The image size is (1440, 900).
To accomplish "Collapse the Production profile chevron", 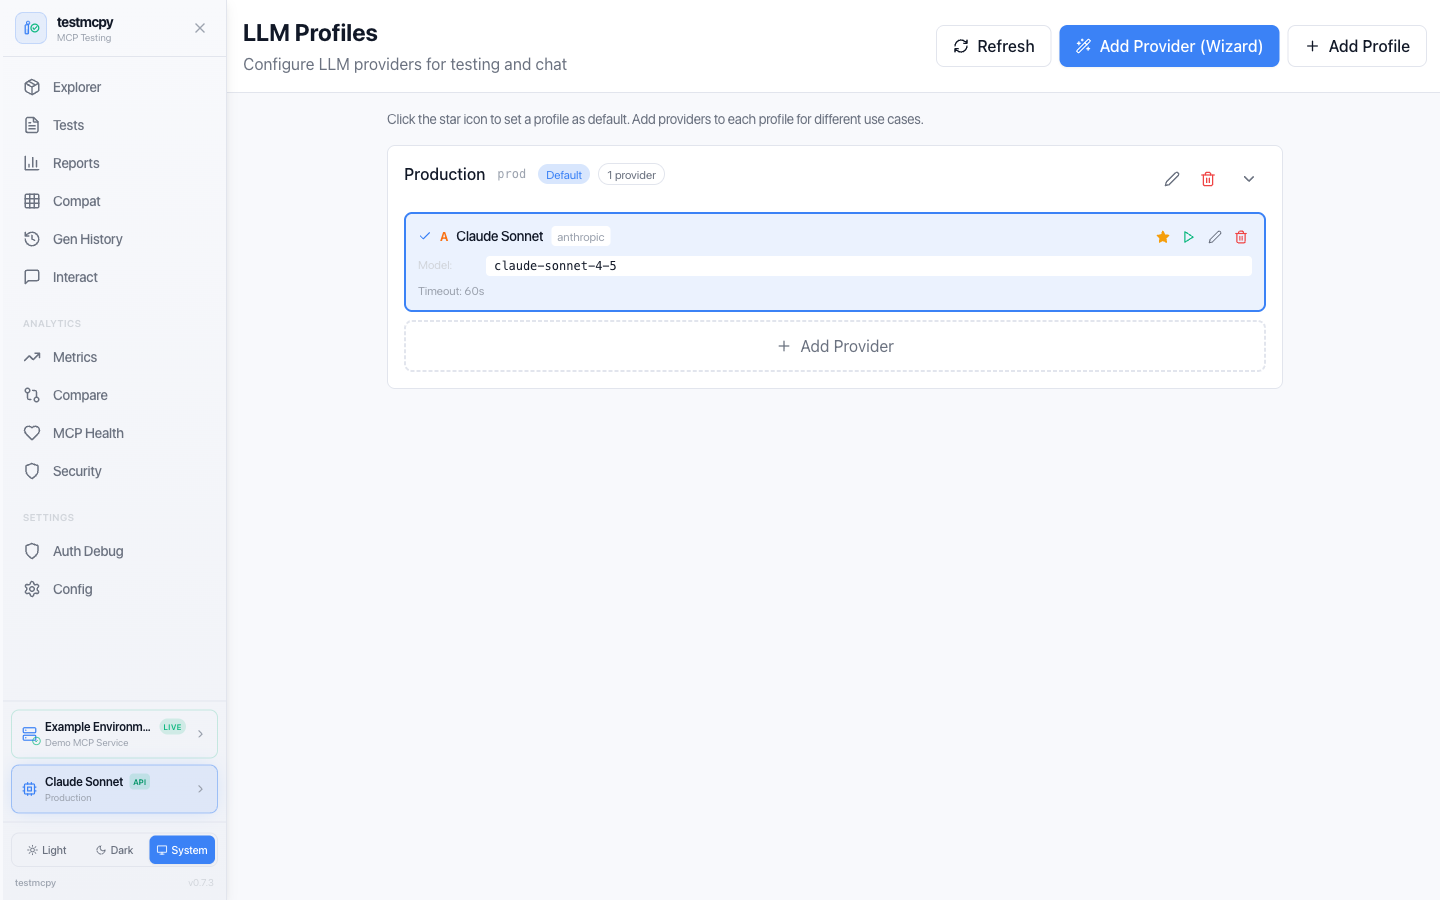I will tap(1249, 179).
